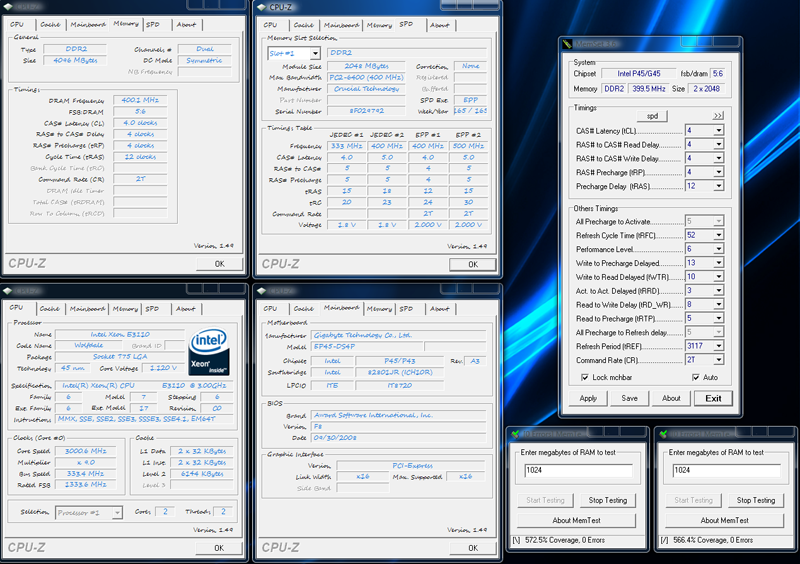
Task: Click About MemTest in the left MemTest window
Action: coord(577,520)
